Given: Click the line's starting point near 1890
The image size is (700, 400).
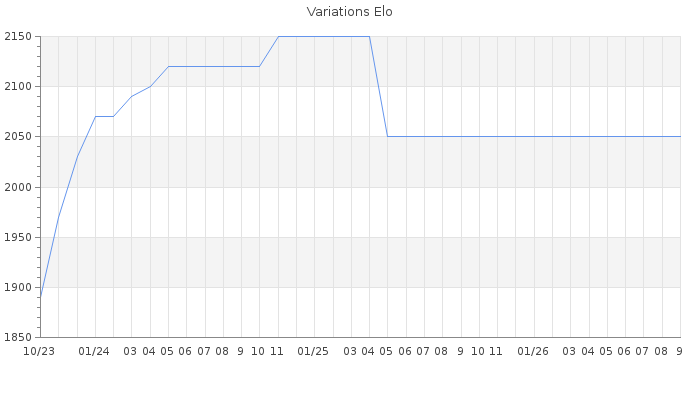Looking at the screenshot, I should [x=41, y=297].
